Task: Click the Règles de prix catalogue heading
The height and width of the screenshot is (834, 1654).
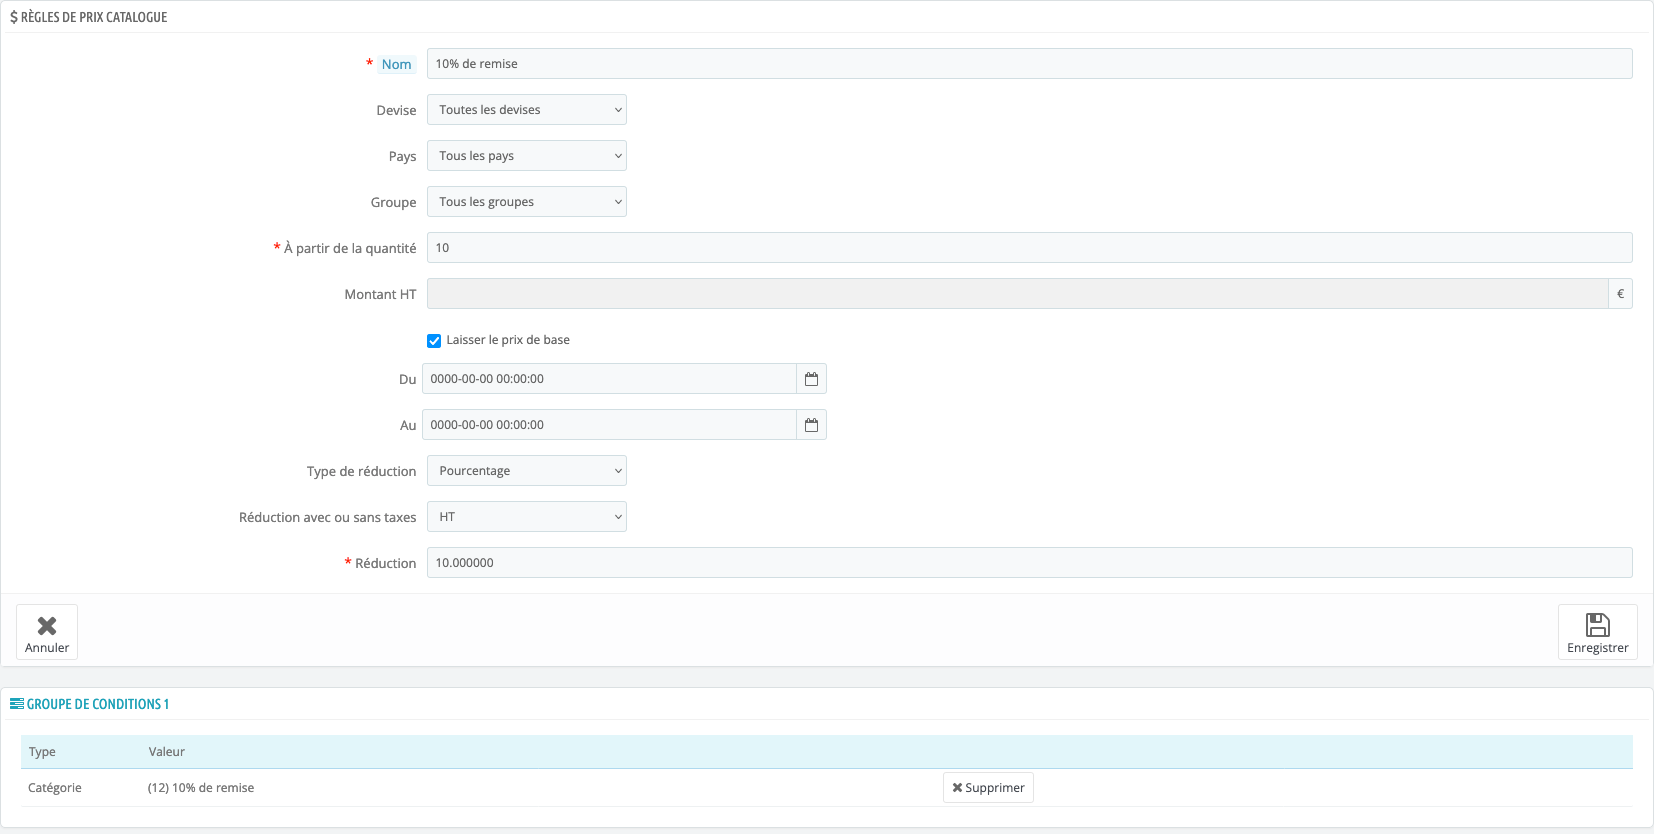Action: (x=89, y=17)
